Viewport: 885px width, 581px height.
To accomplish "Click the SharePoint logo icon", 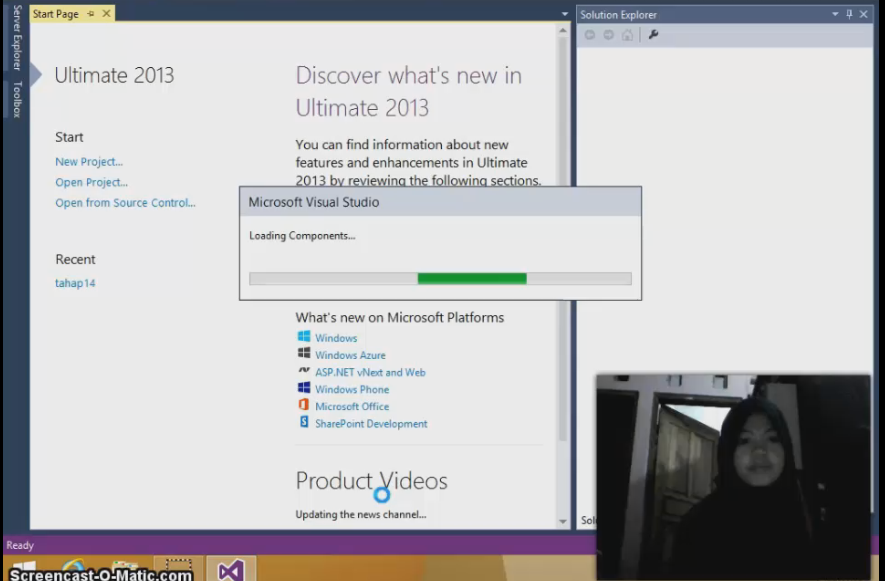I will tap(304, 422).
